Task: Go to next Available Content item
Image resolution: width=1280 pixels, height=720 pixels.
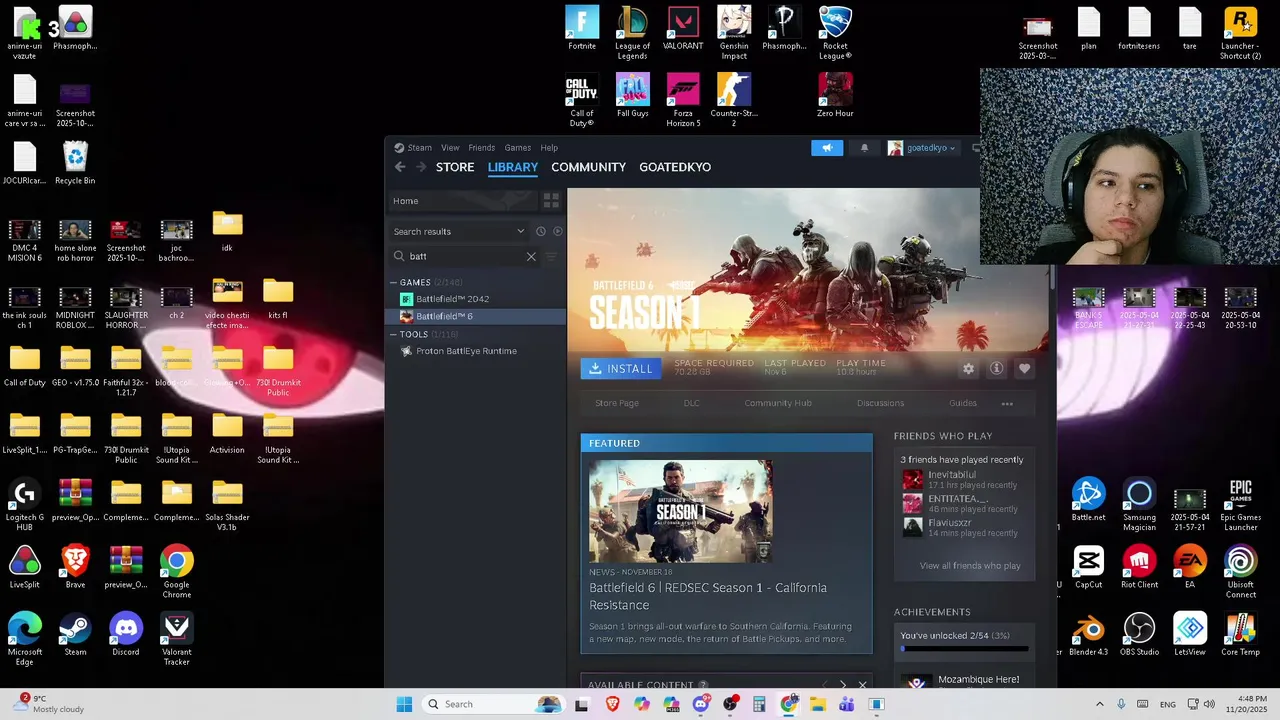Action: pyautogui.click(x=843, y=686)
